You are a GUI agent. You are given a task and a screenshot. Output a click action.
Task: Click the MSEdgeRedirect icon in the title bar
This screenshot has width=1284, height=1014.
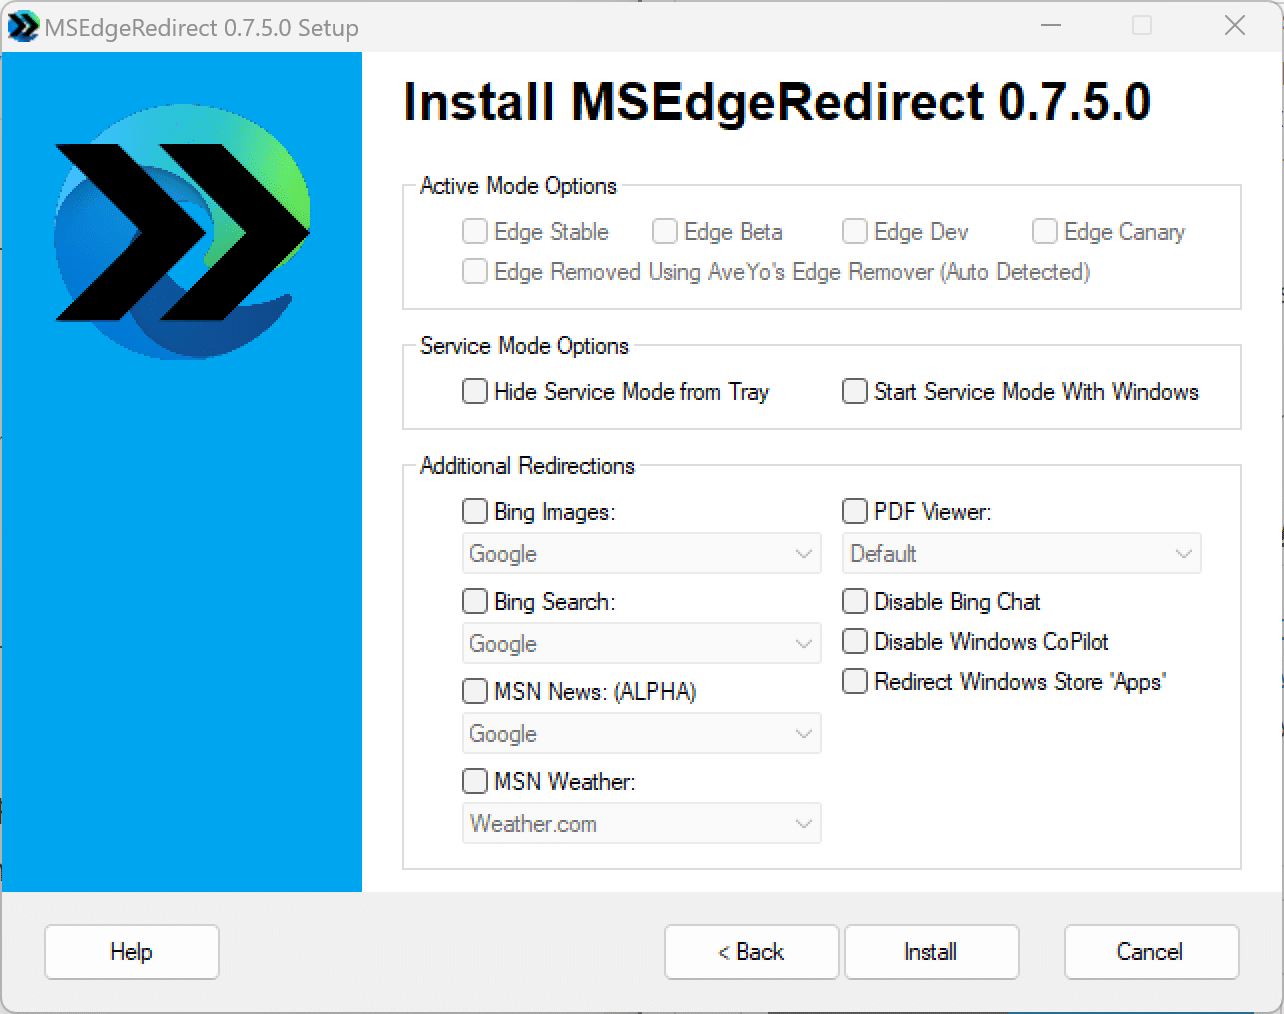22,26
